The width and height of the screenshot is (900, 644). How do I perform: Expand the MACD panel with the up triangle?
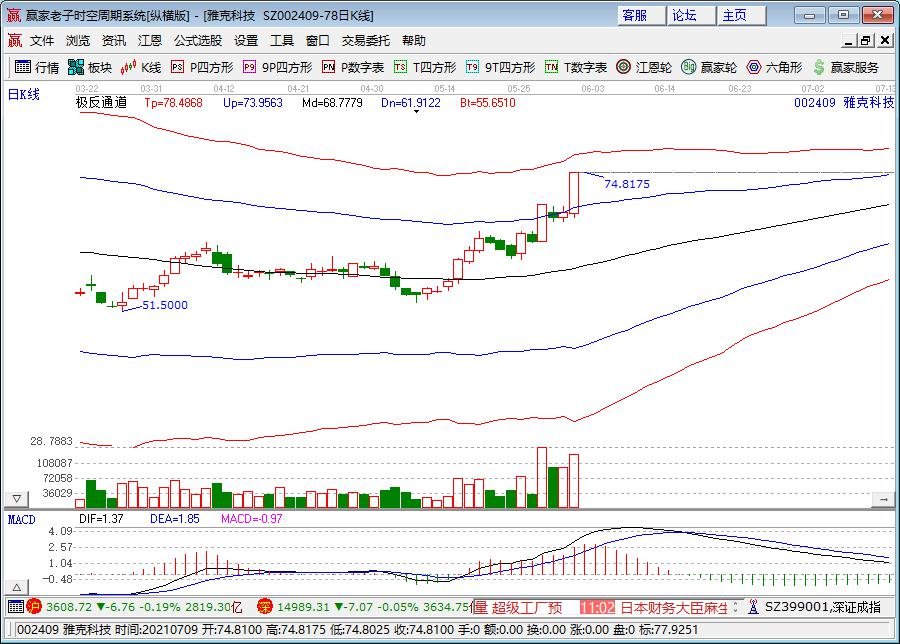17,587
